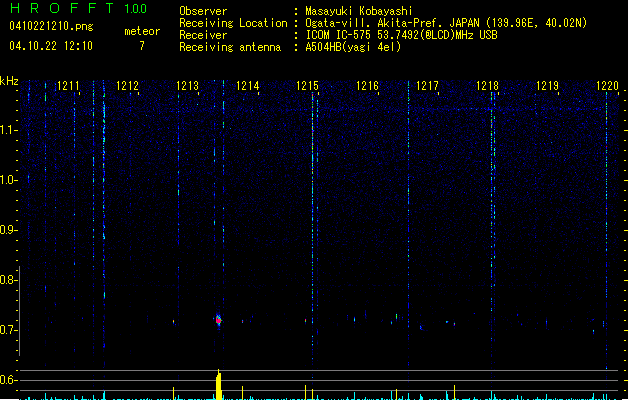
Task: Click the 1214 time marker
Action: pos(248,86)
